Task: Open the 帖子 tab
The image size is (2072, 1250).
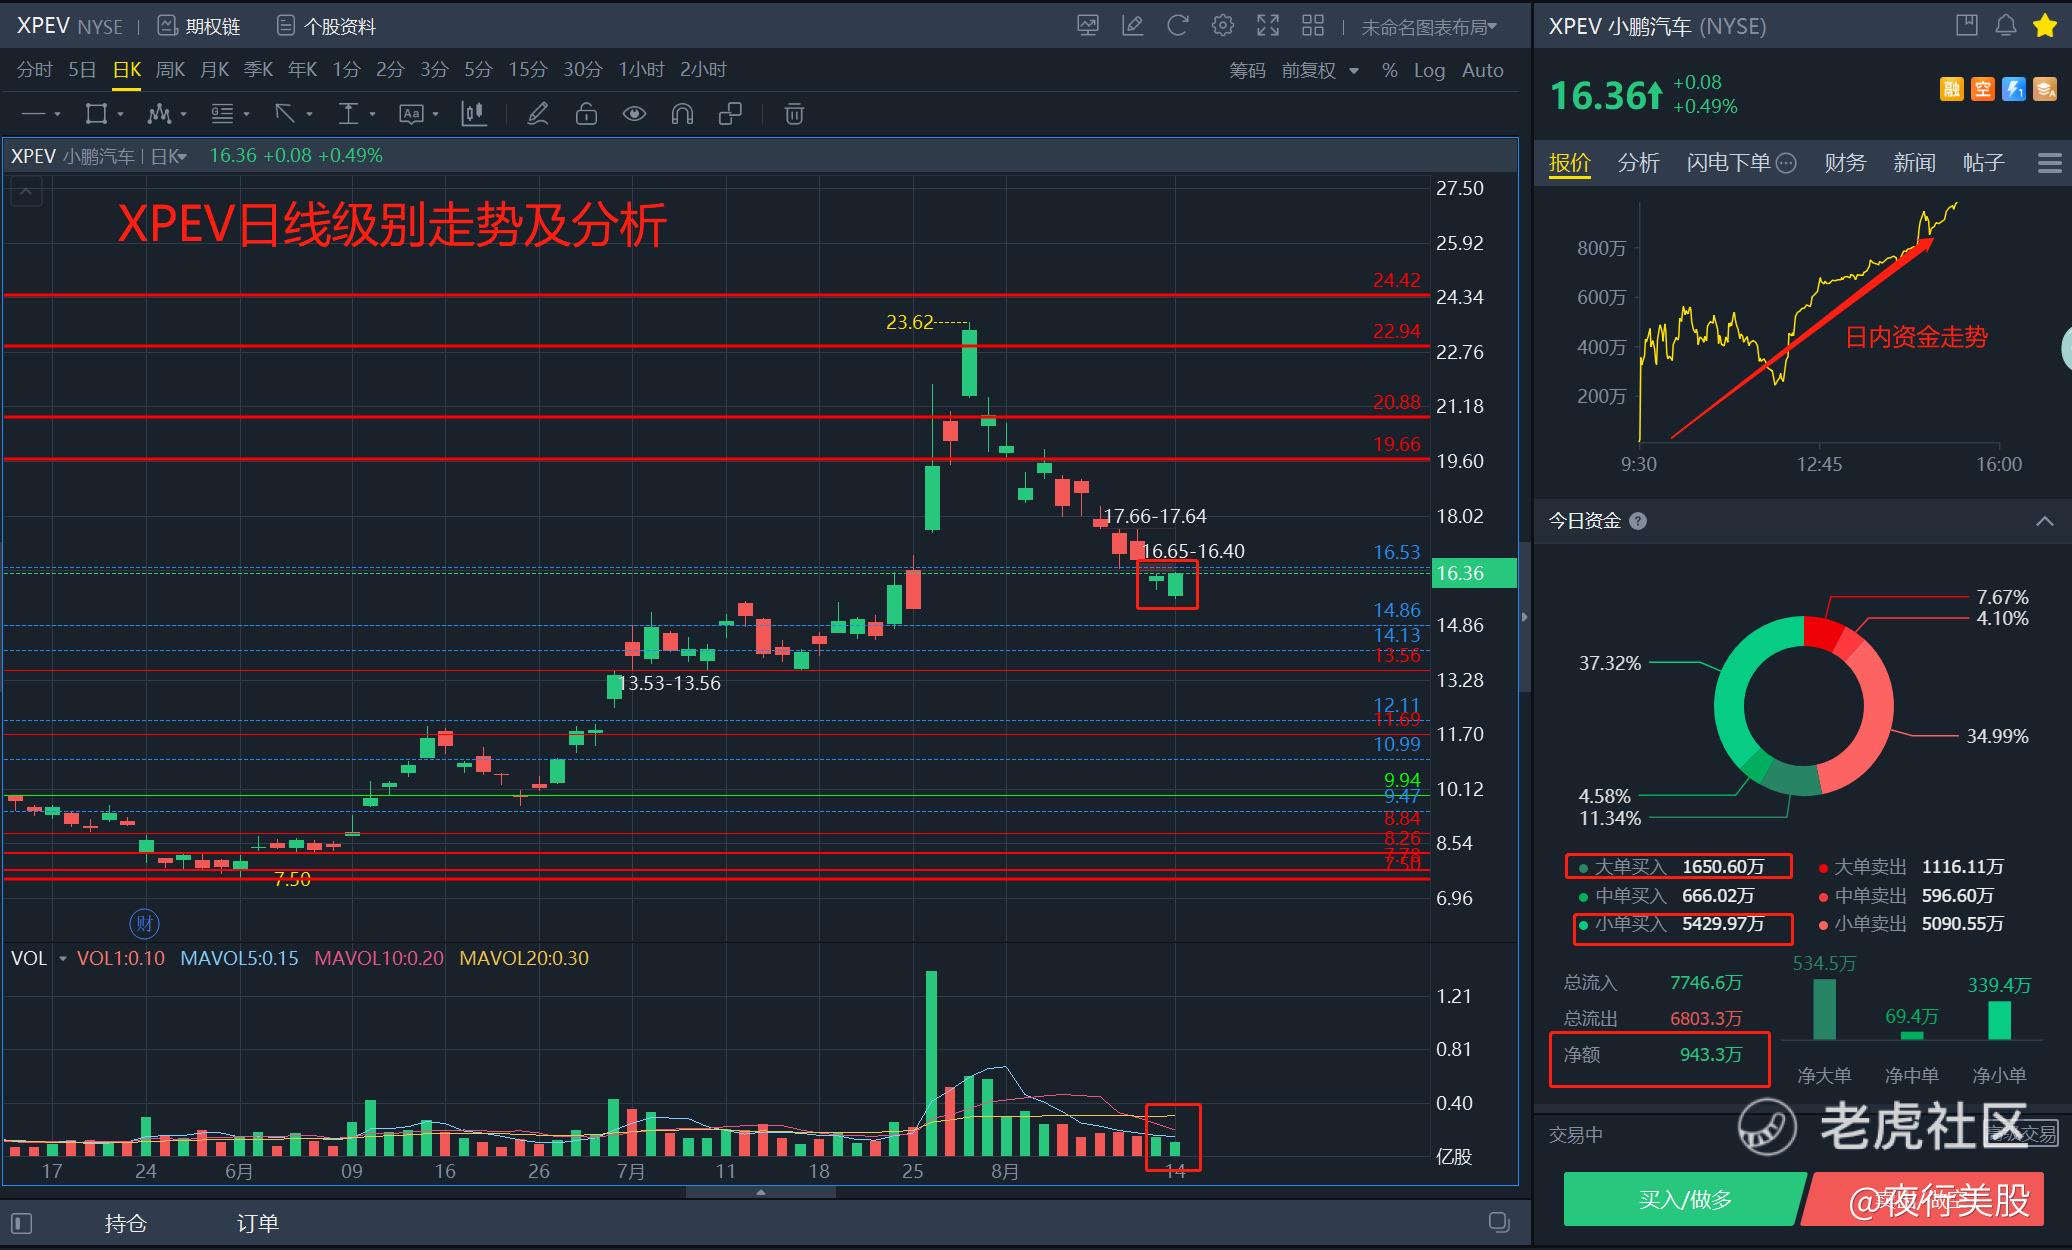Action: tap(1983, 162)
